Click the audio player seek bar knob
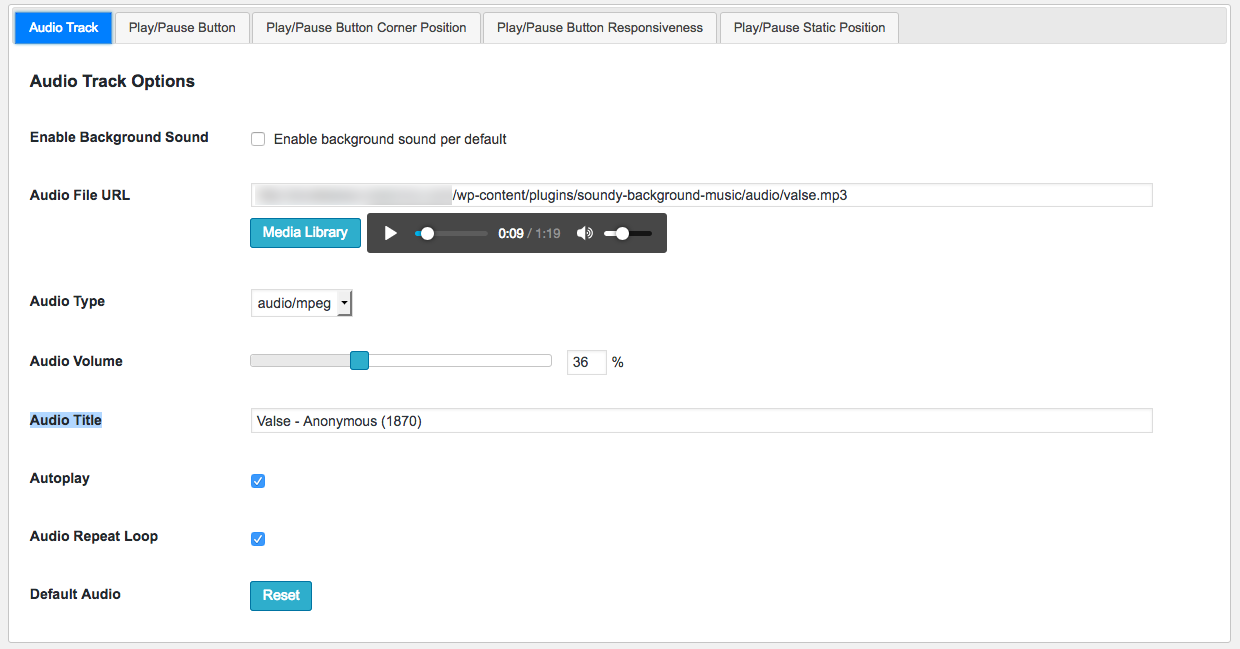 tap(427, 233)
